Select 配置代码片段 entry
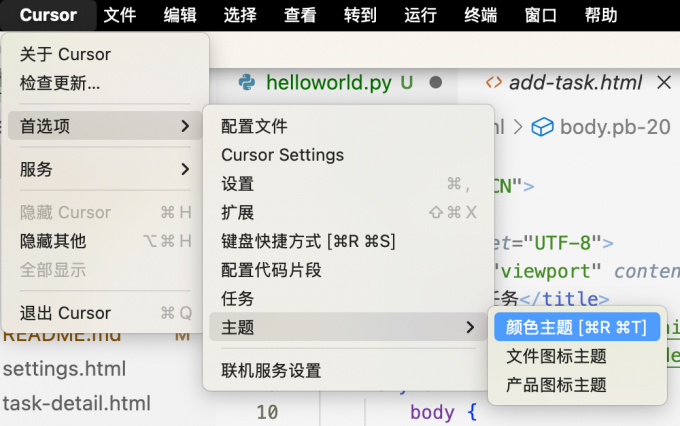Viewport: 680px width, 426px height. tap(348, 270)
